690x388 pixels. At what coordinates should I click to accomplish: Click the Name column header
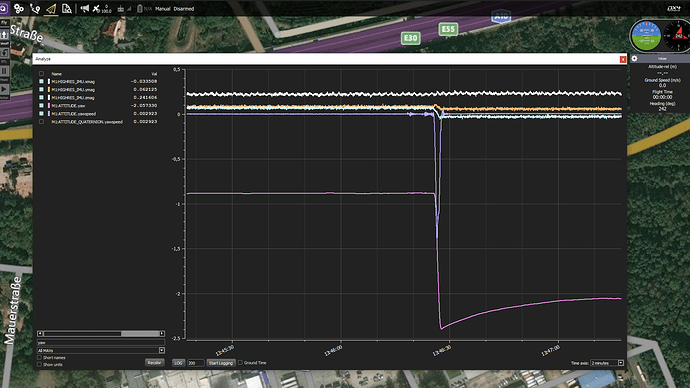coord(56,74)
